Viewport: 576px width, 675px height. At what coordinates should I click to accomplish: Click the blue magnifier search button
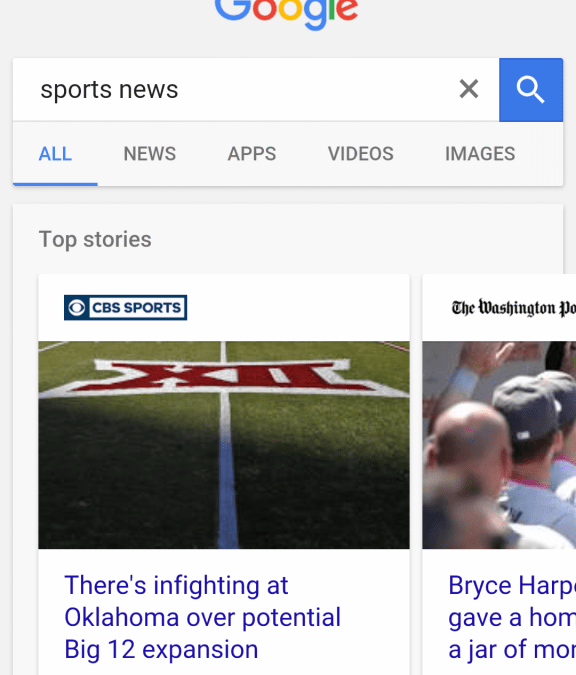(x=531, y=90)
